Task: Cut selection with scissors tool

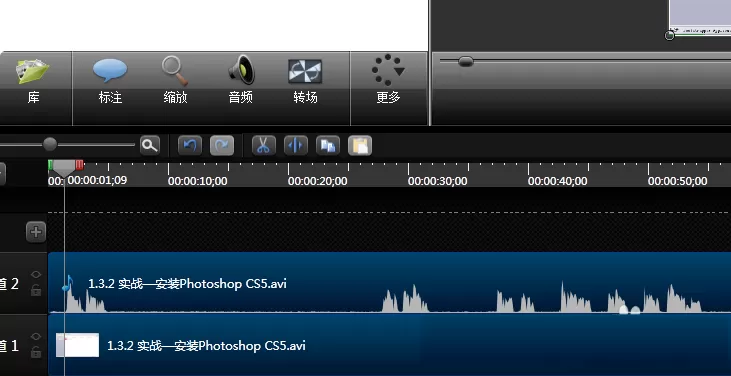Action: tap(264, 146)
